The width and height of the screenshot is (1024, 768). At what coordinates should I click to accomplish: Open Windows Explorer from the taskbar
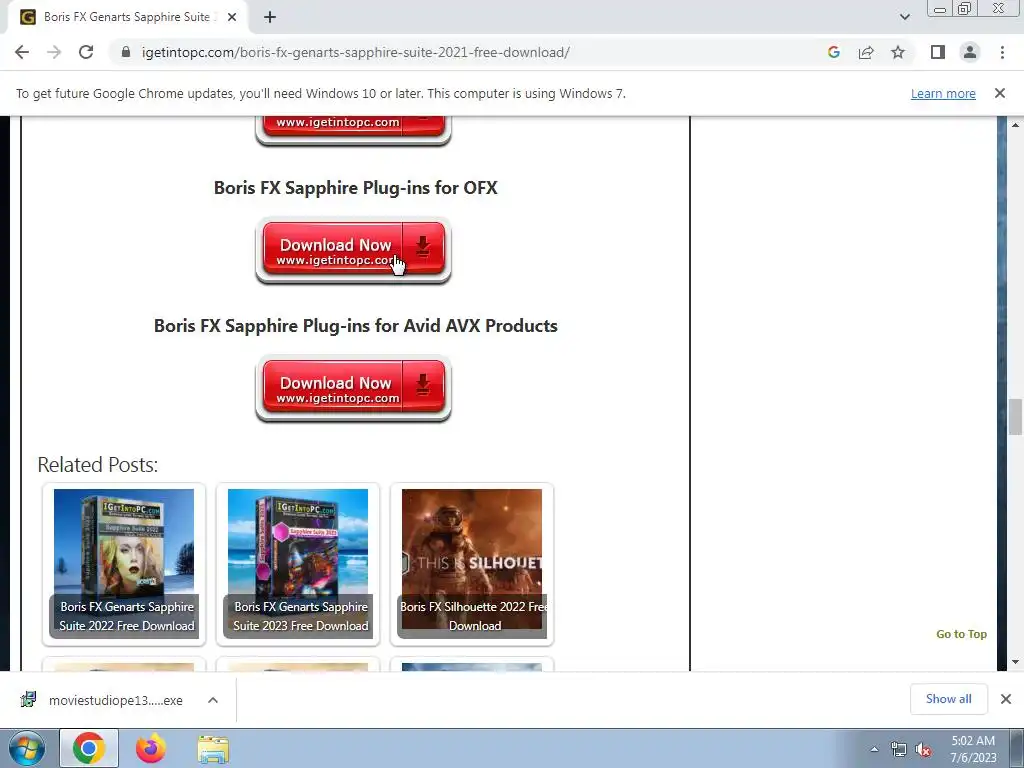pos(213,748)
